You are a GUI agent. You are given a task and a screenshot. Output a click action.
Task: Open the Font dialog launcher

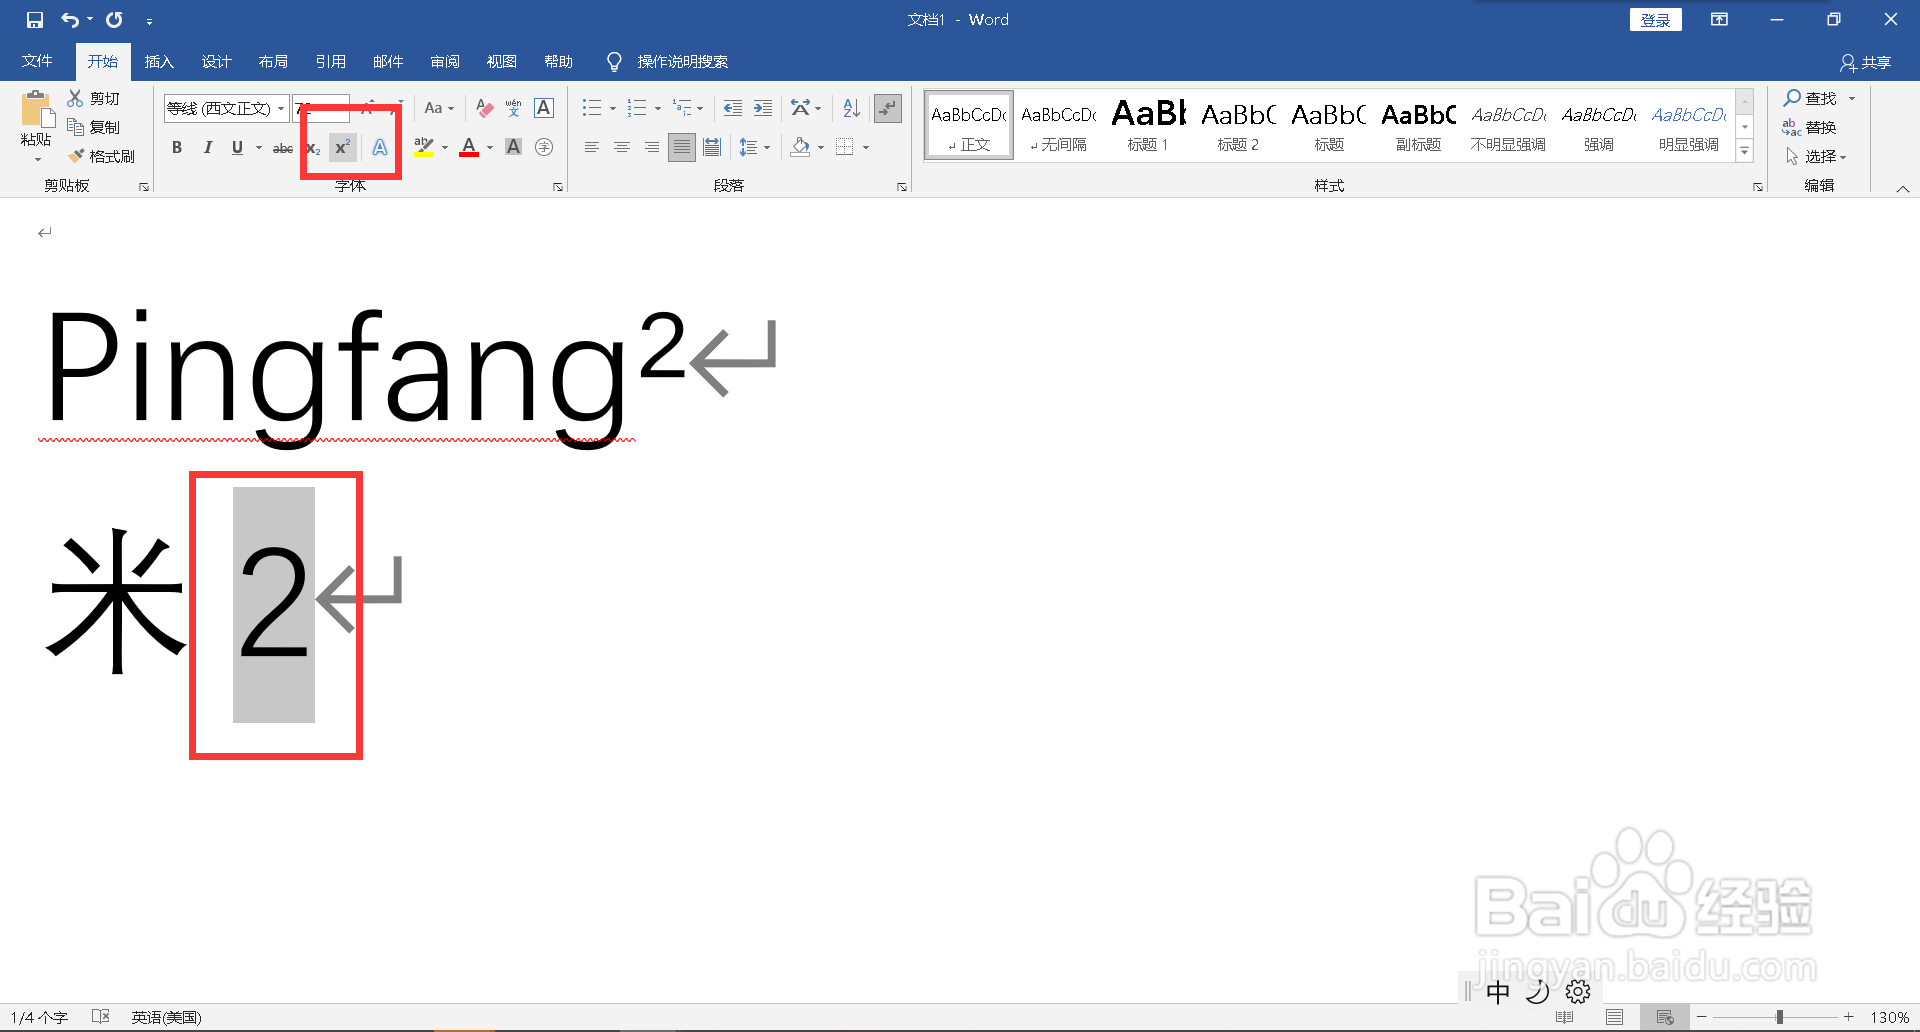[x=558, y=187]
